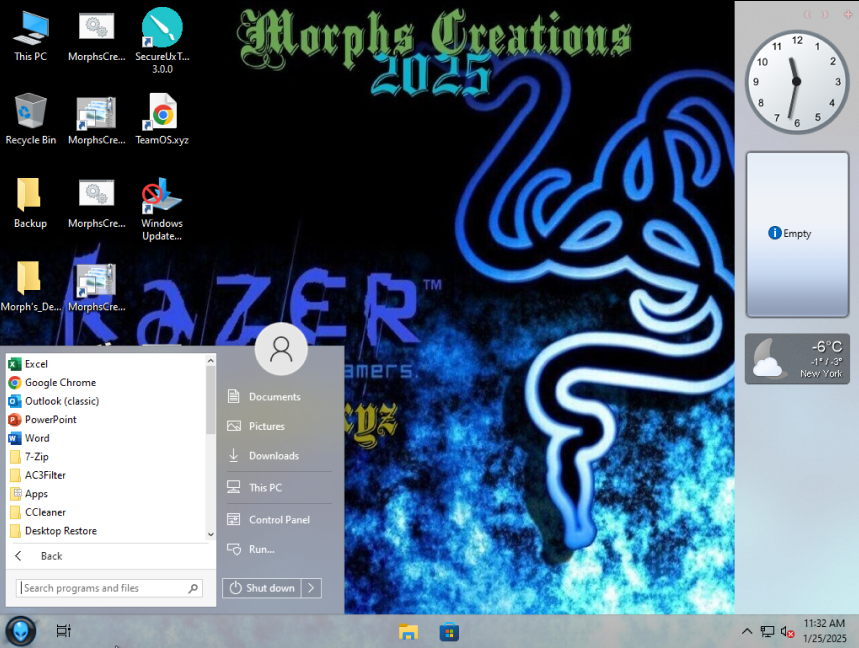Open Downloads from the Start menu
Screen dimensions: 859x648
279,456
